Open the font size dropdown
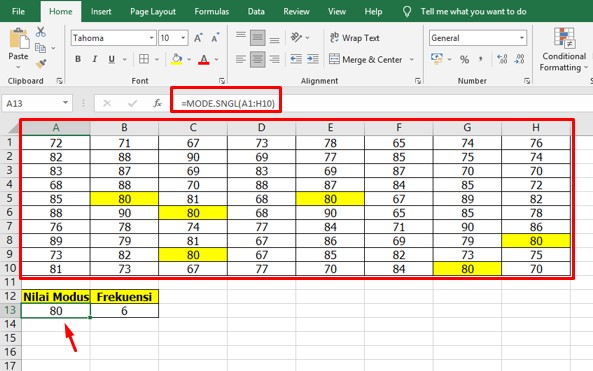Image resolution: width=593 pixels, height=371 pixels. [x=183, y=38]
